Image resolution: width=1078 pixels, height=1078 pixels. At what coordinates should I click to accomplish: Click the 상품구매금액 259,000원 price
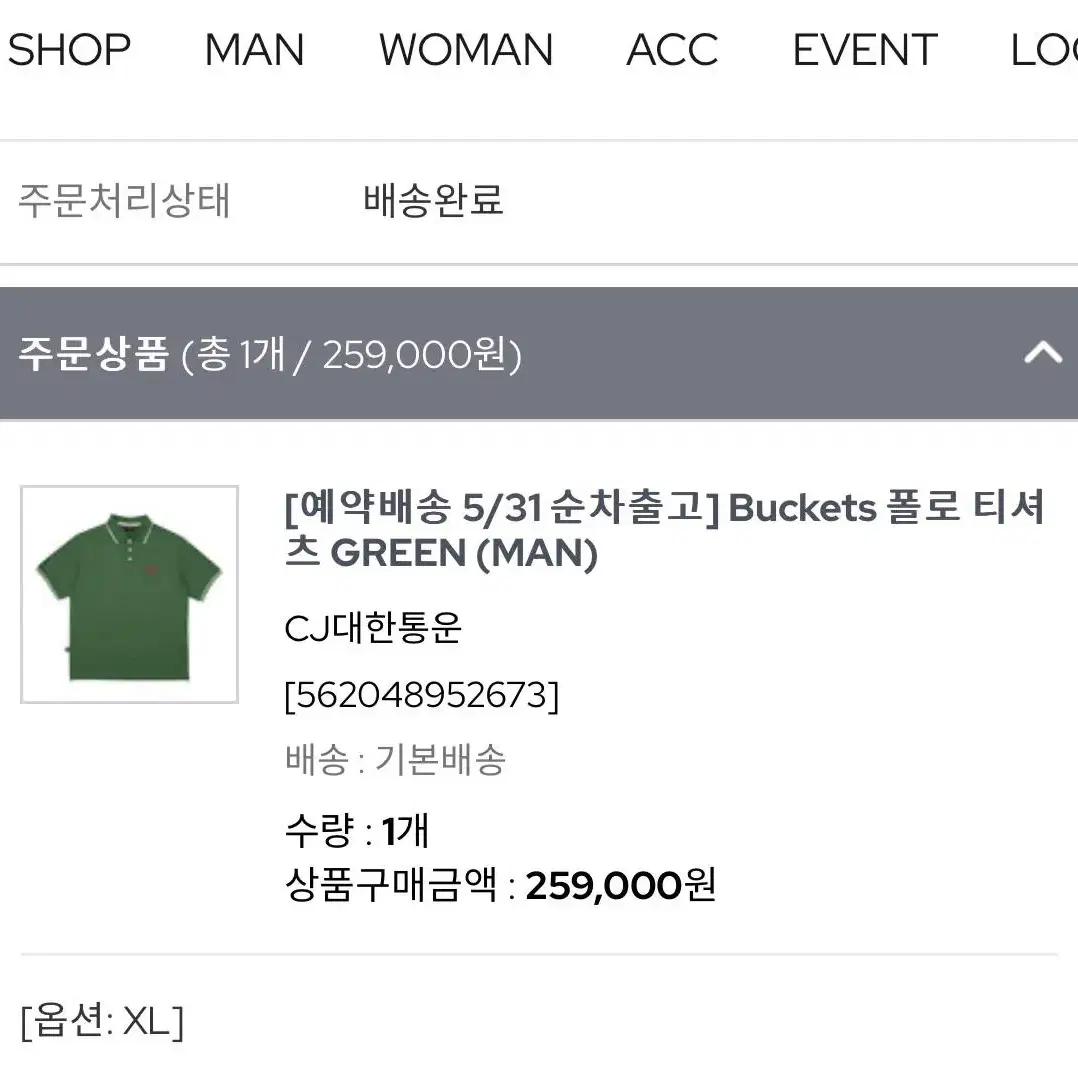coord(500,886)
